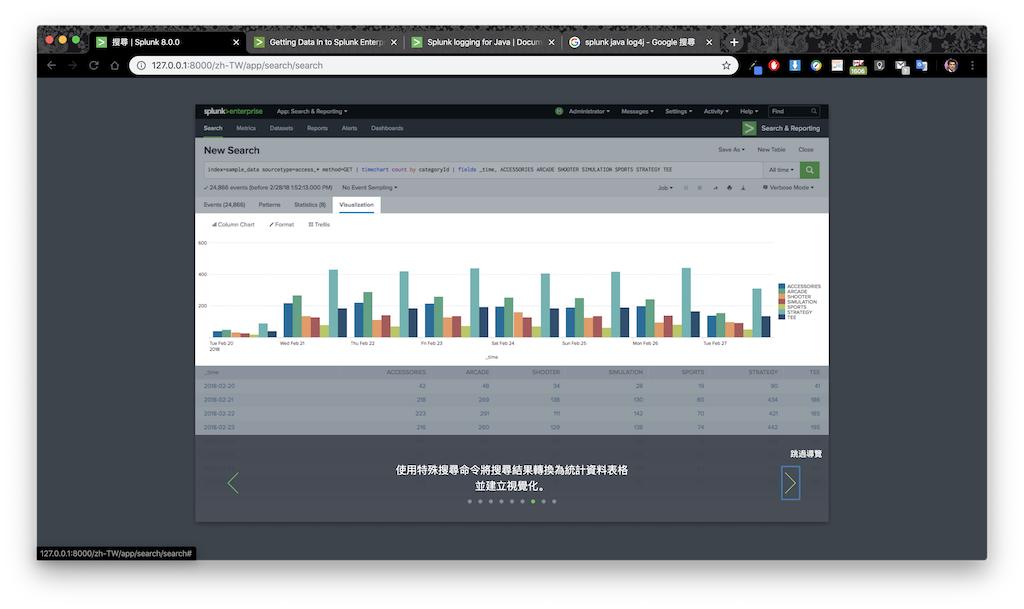This screenshot has width=1024, height=609.
Task: Switch to splunk java log4j Google tab
Action: tap(640, 42)
